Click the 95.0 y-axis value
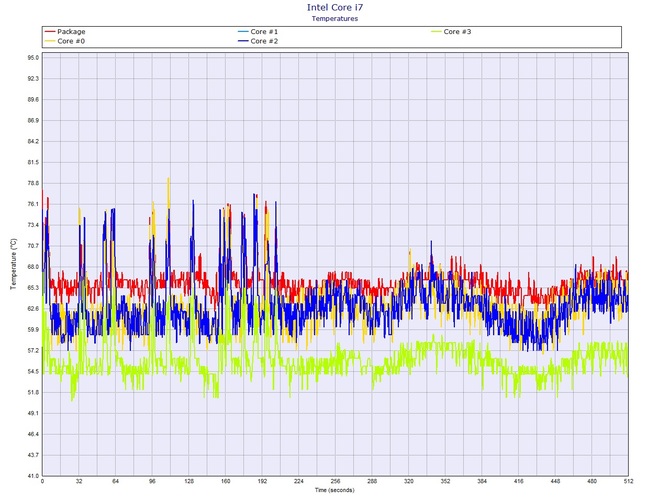670x502 pixels. 34,58
